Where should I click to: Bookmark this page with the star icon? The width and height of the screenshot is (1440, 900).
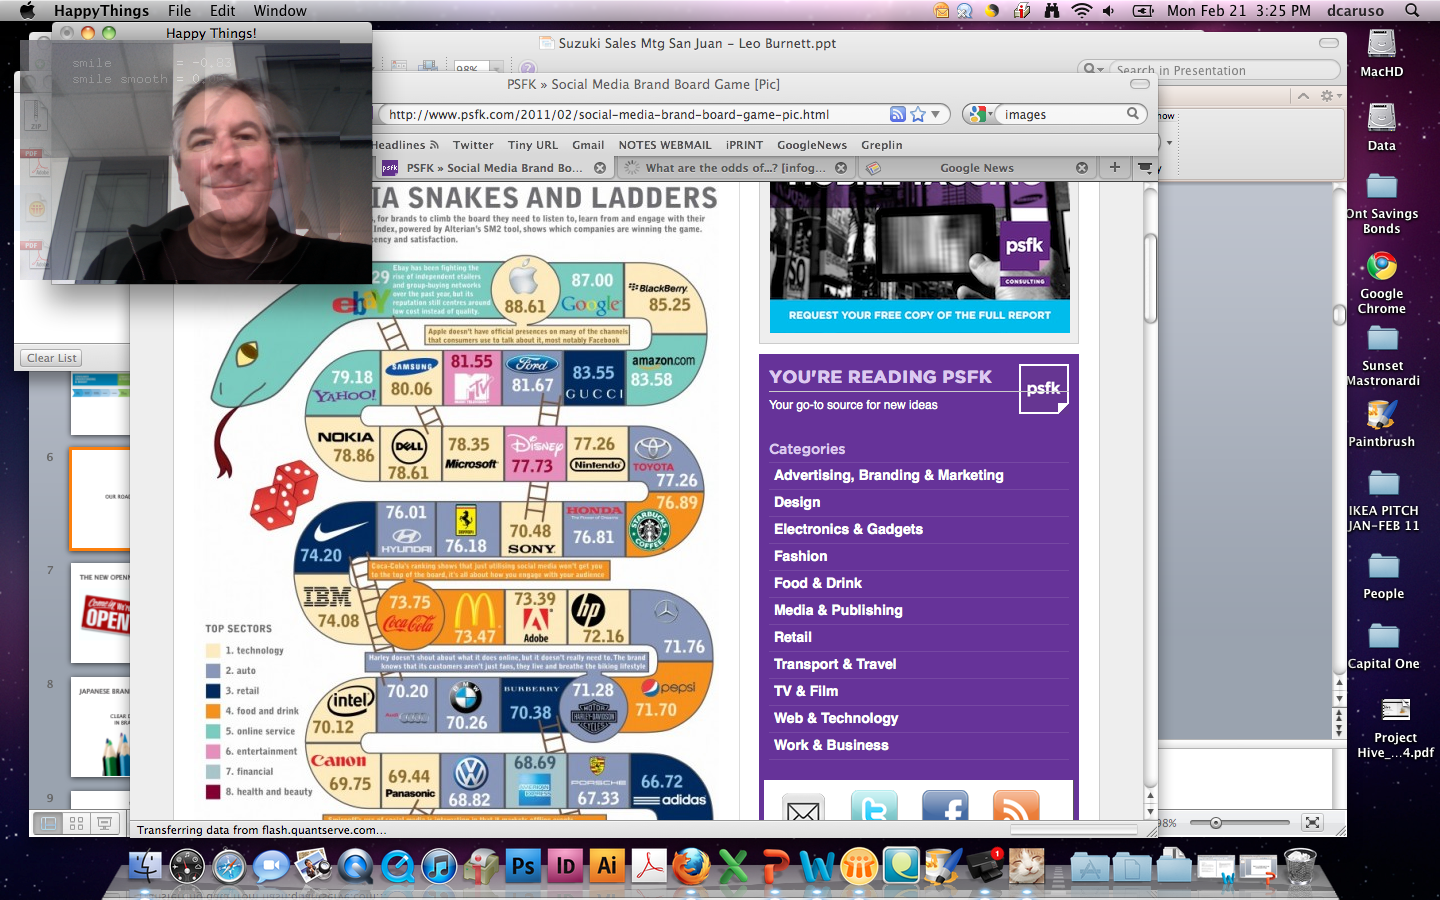click(x=918, y=114)
